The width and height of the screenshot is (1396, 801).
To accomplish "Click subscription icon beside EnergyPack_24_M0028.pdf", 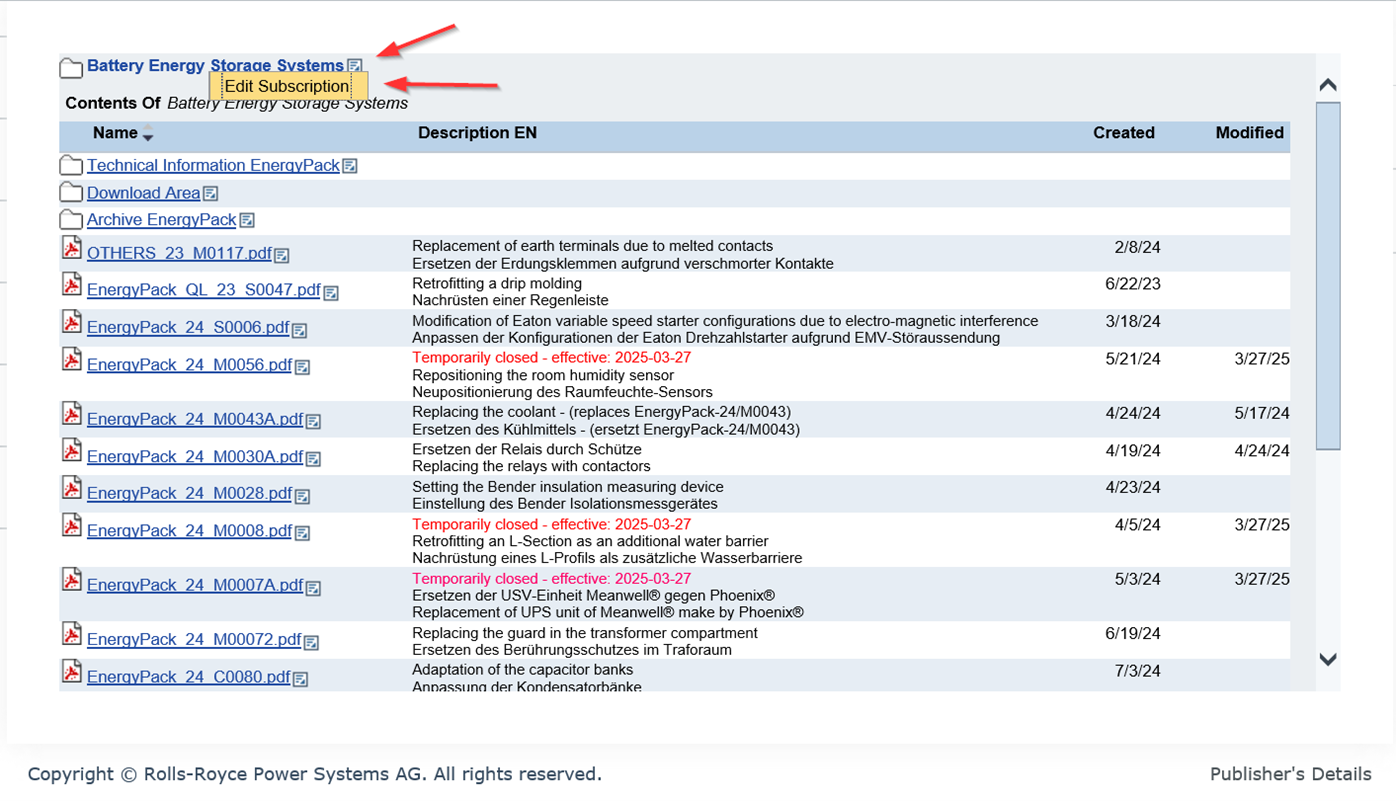I will 303,496.
